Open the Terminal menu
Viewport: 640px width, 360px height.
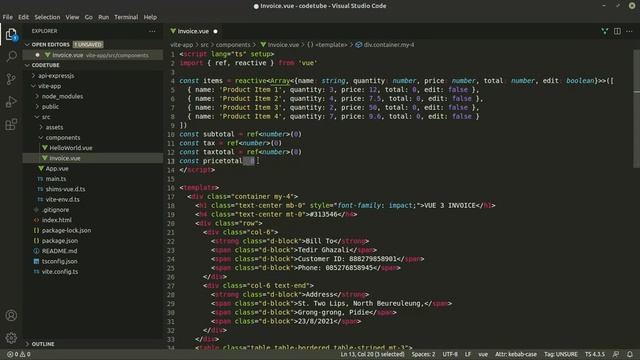point(126,17)
